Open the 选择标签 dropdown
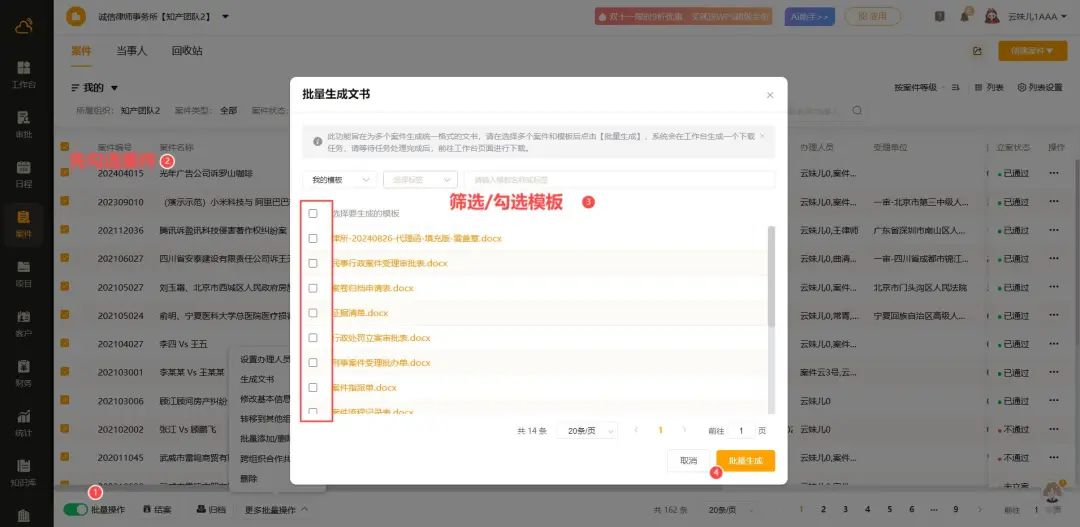The height and width of the screenshot is (527, 1080). (x=418, y=180)
